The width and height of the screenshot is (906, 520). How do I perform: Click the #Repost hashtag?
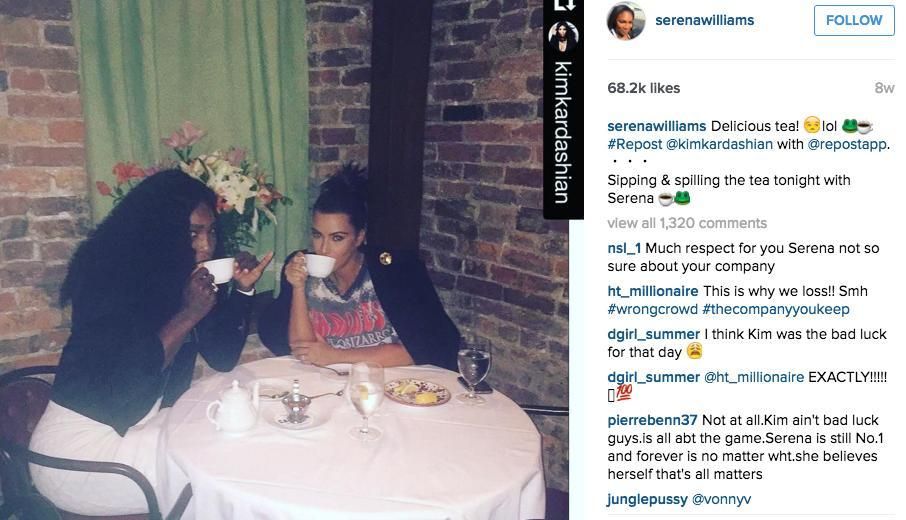click(x=634, y=144)
